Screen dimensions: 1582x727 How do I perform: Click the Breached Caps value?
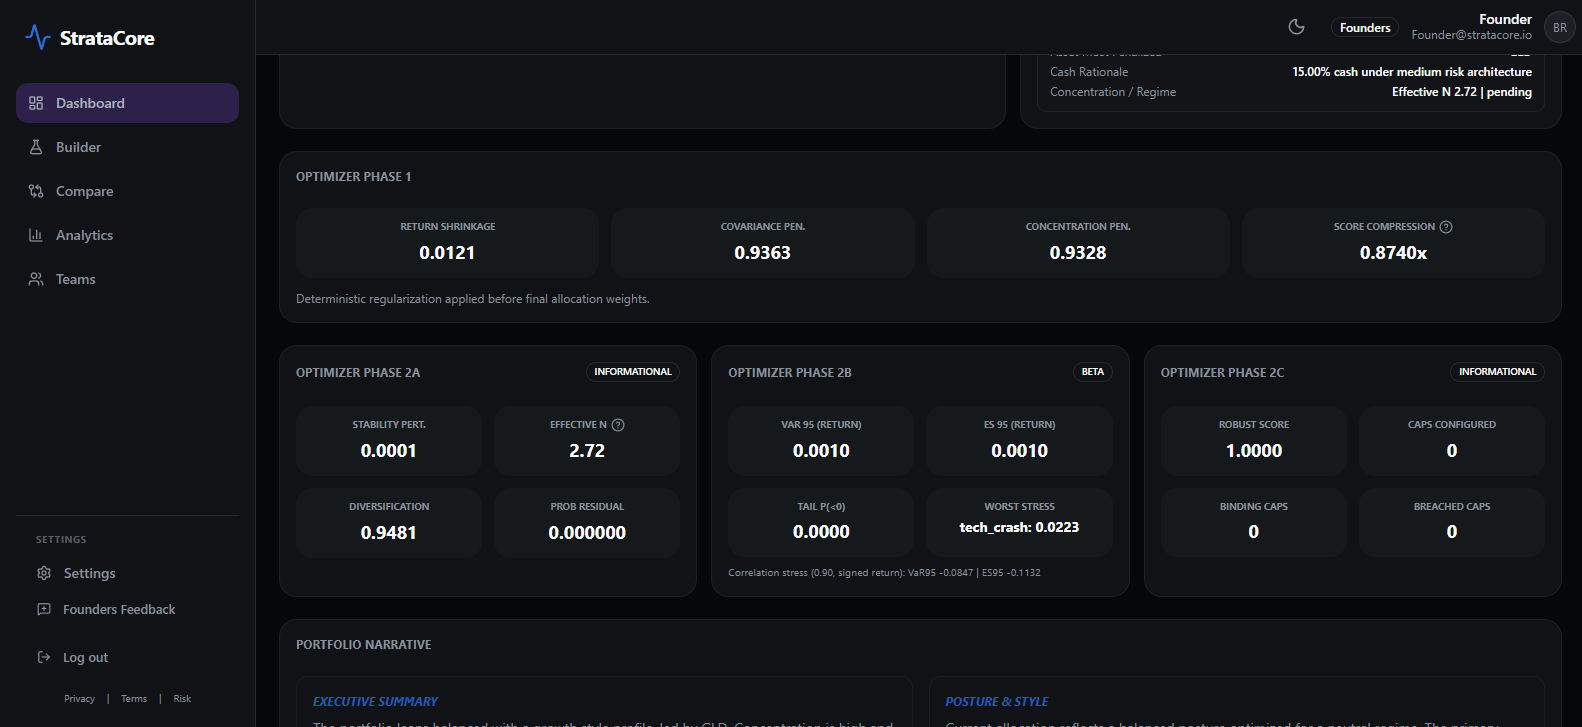point(1452,532)
